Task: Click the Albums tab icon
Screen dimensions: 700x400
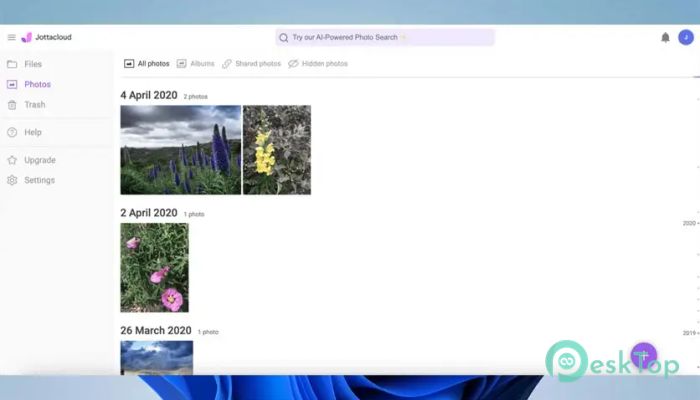Action: click(x=181, y=63)
